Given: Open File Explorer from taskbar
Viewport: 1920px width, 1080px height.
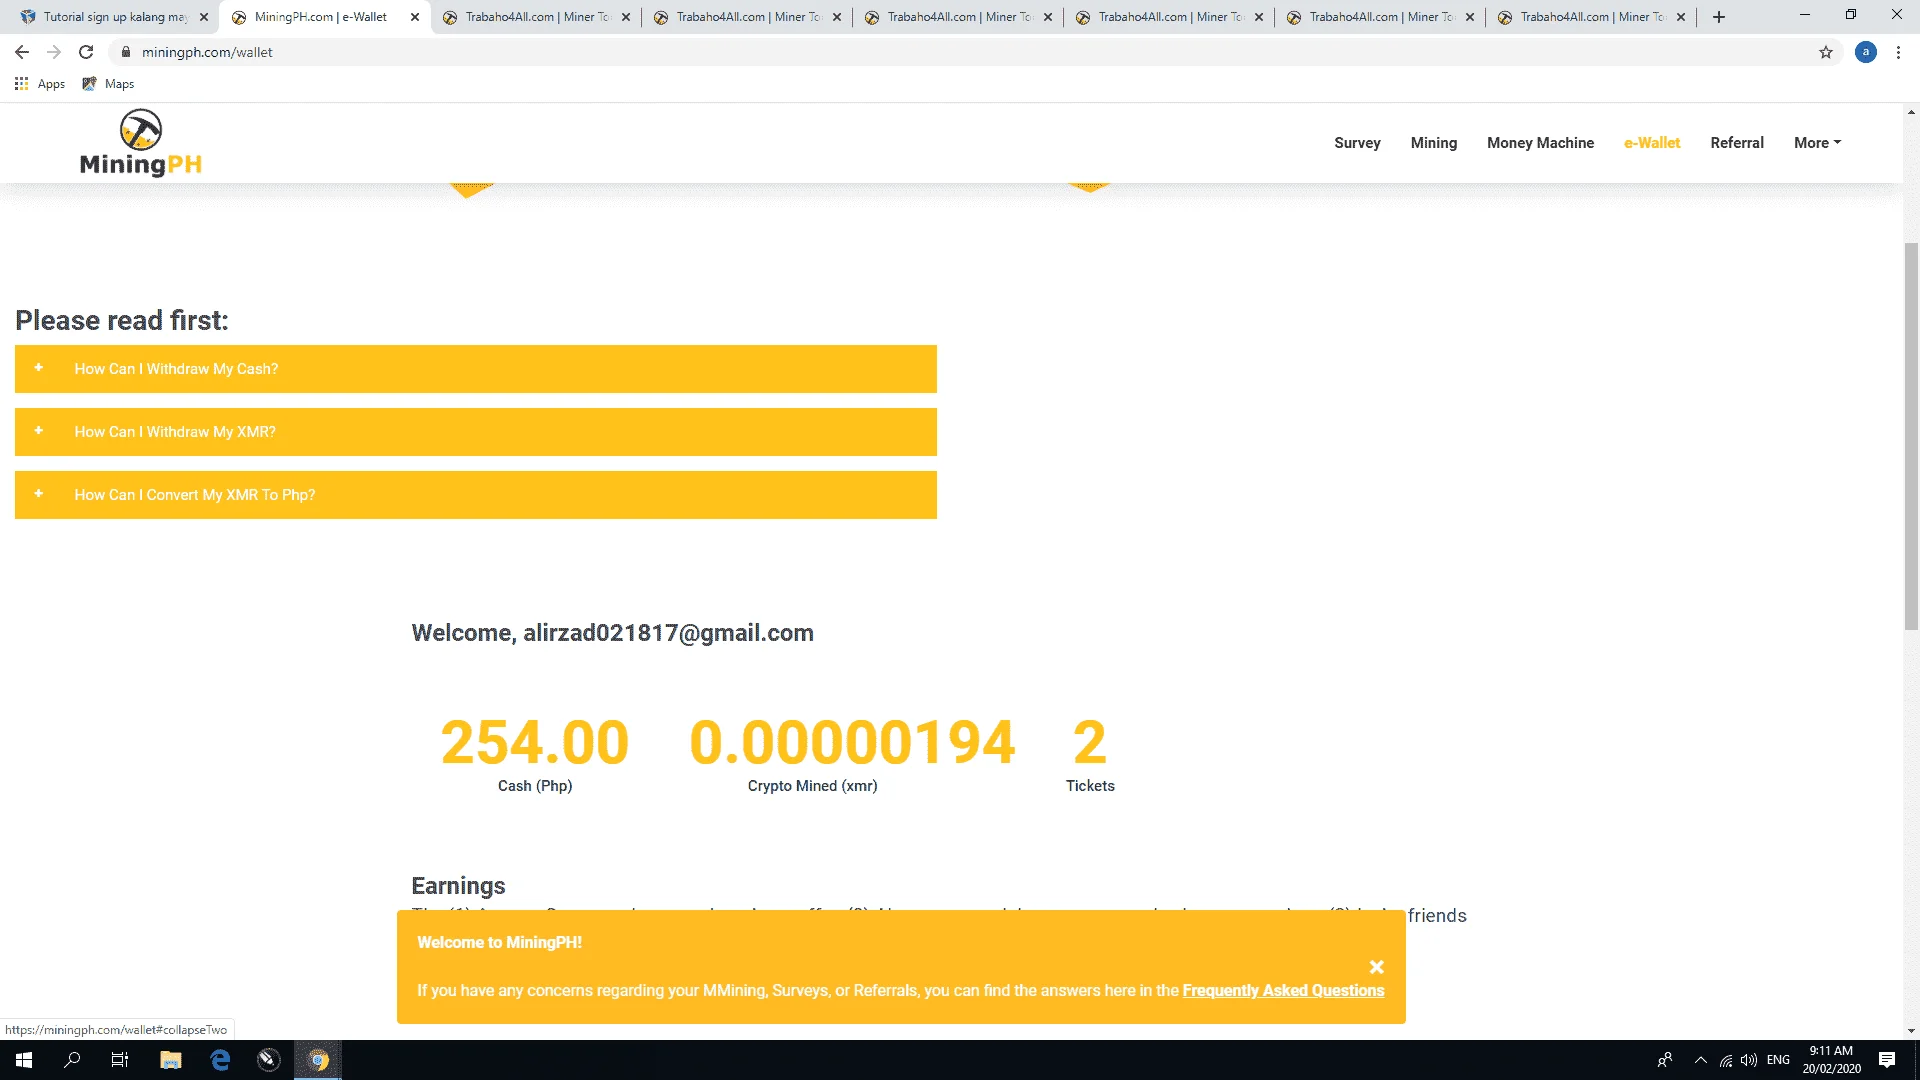Looking at the screenshot, I should click(x=171, y=1060).
